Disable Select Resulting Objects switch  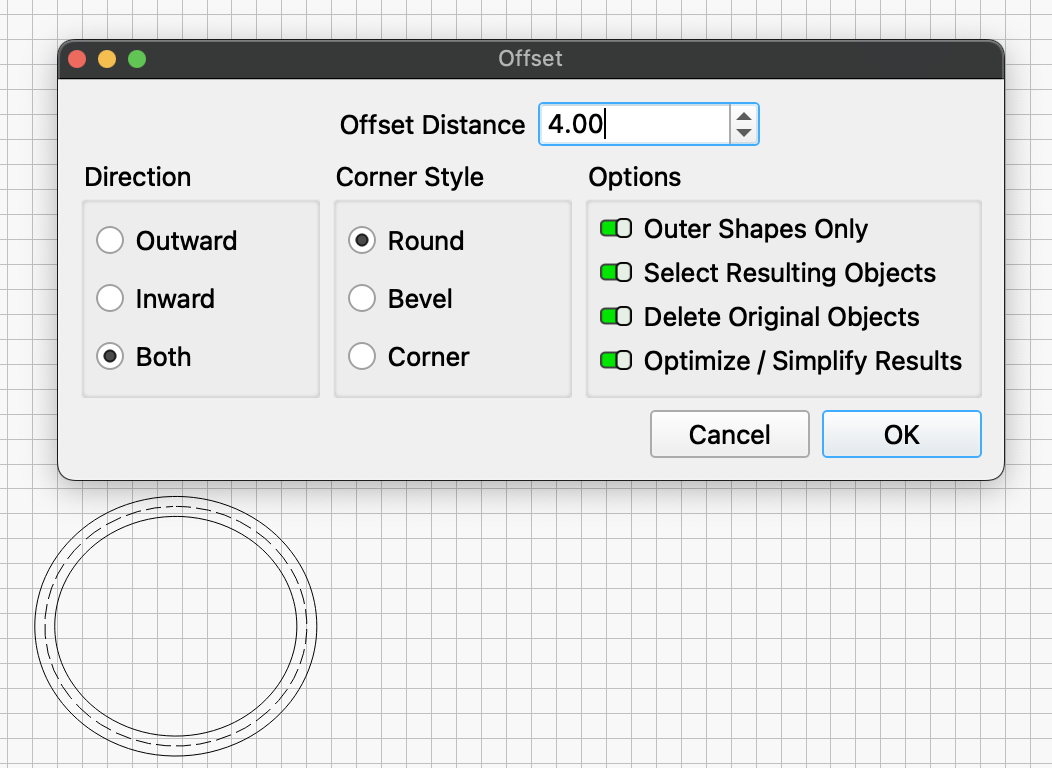(616, 273)
